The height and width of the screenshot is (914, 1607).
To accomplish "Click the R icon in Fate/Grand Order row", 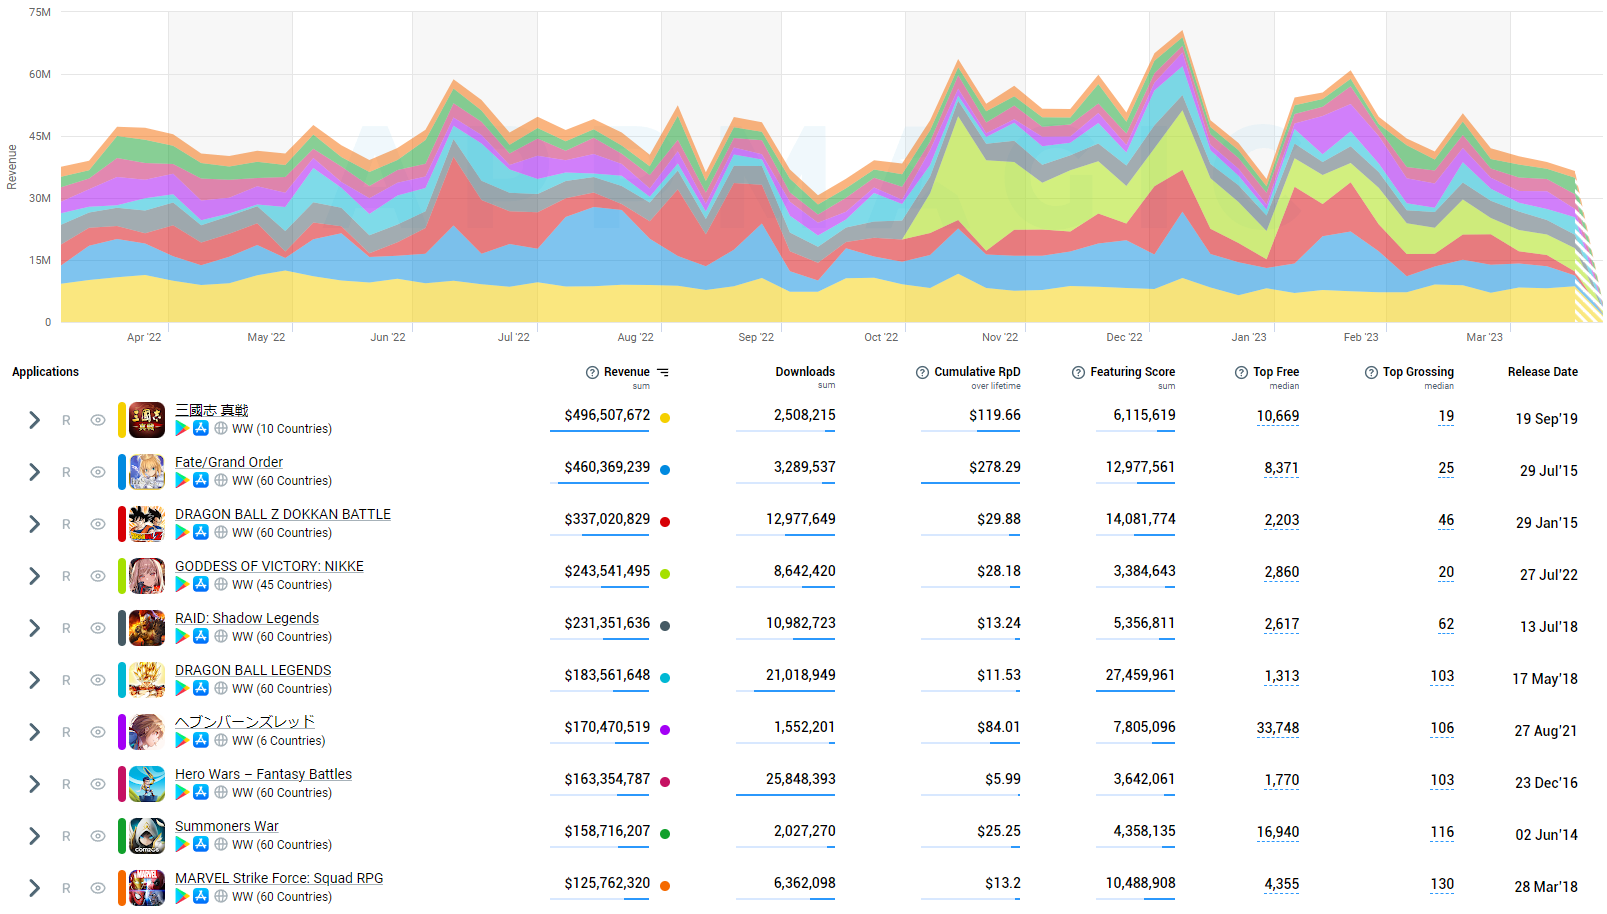I will 66,472.
